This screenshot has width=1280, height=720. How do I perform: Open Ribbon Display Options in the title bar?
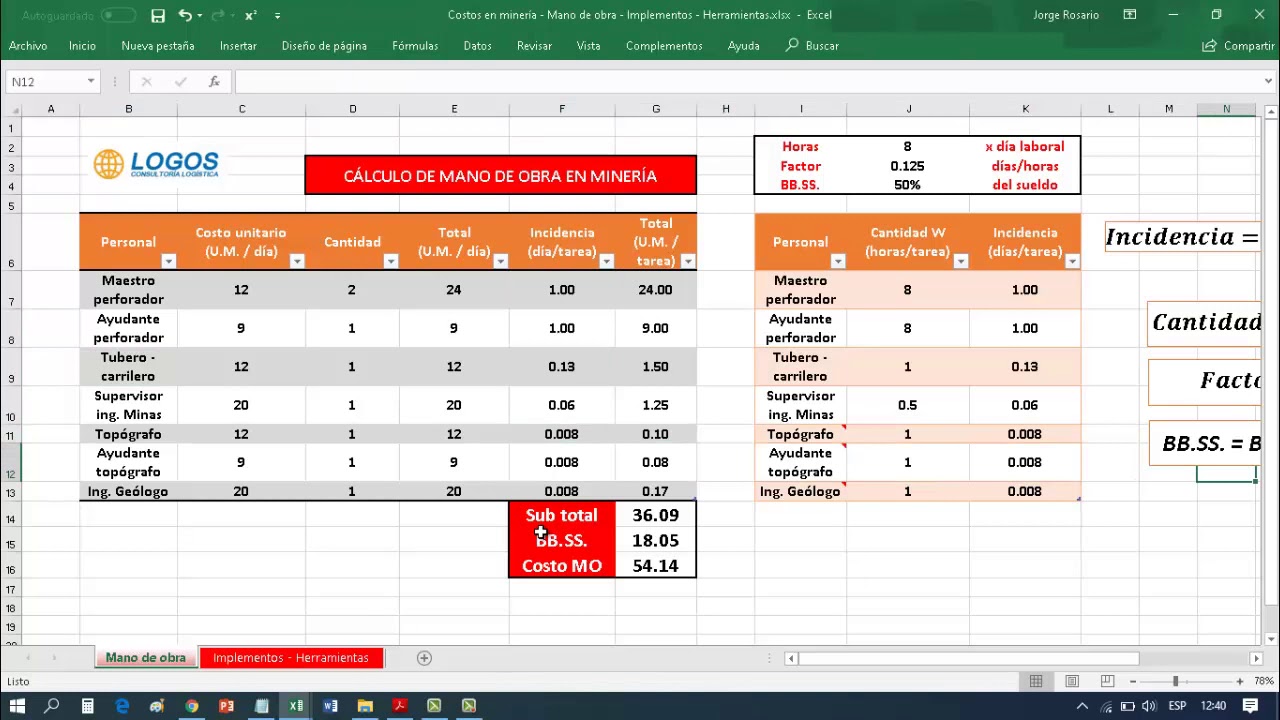click(1130, 15)
